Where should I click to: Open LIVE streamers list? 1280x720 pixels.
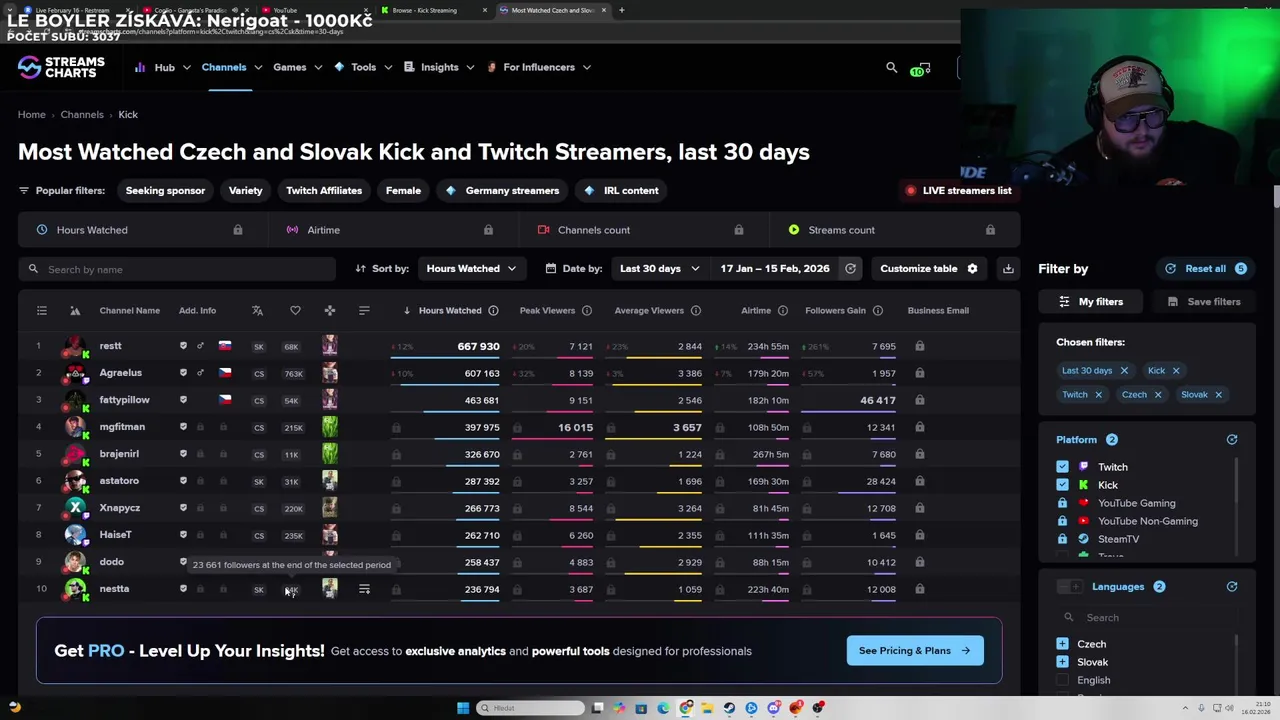[x=958, y=191]
